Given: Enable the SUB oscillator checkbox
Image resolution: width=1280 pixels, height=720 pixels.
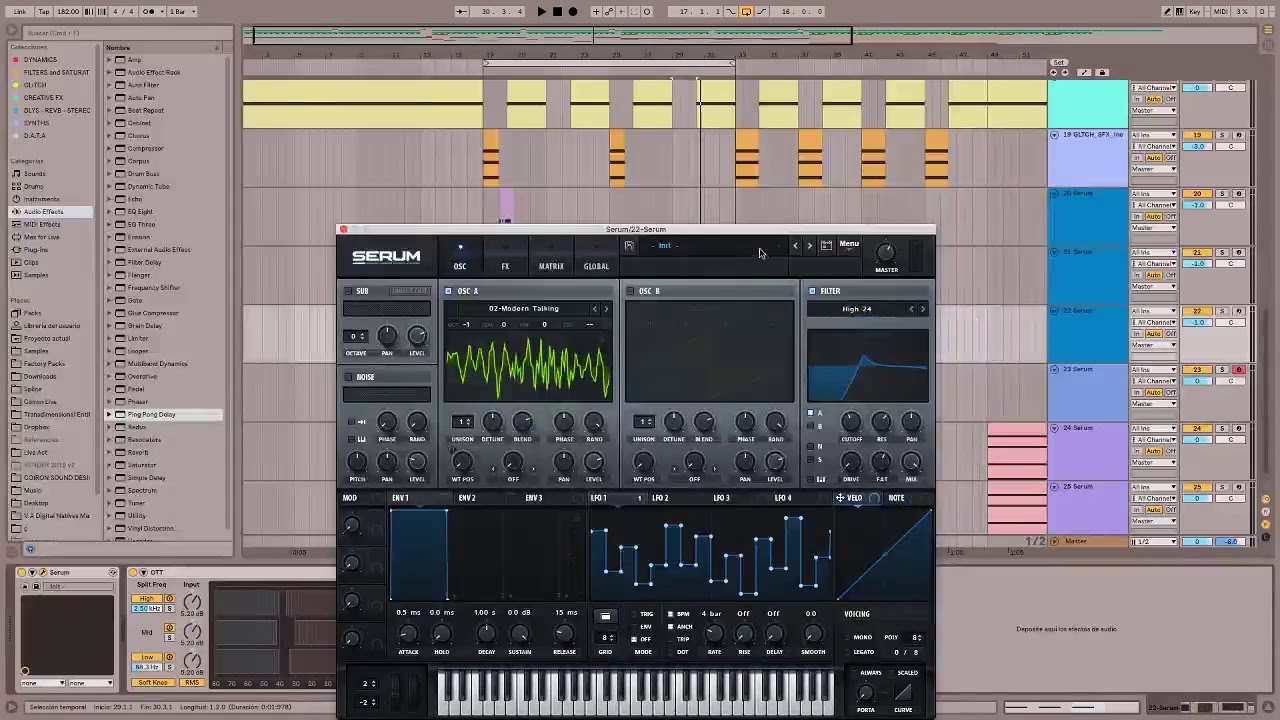Looking at the screenshot, I should coord(348,291).
